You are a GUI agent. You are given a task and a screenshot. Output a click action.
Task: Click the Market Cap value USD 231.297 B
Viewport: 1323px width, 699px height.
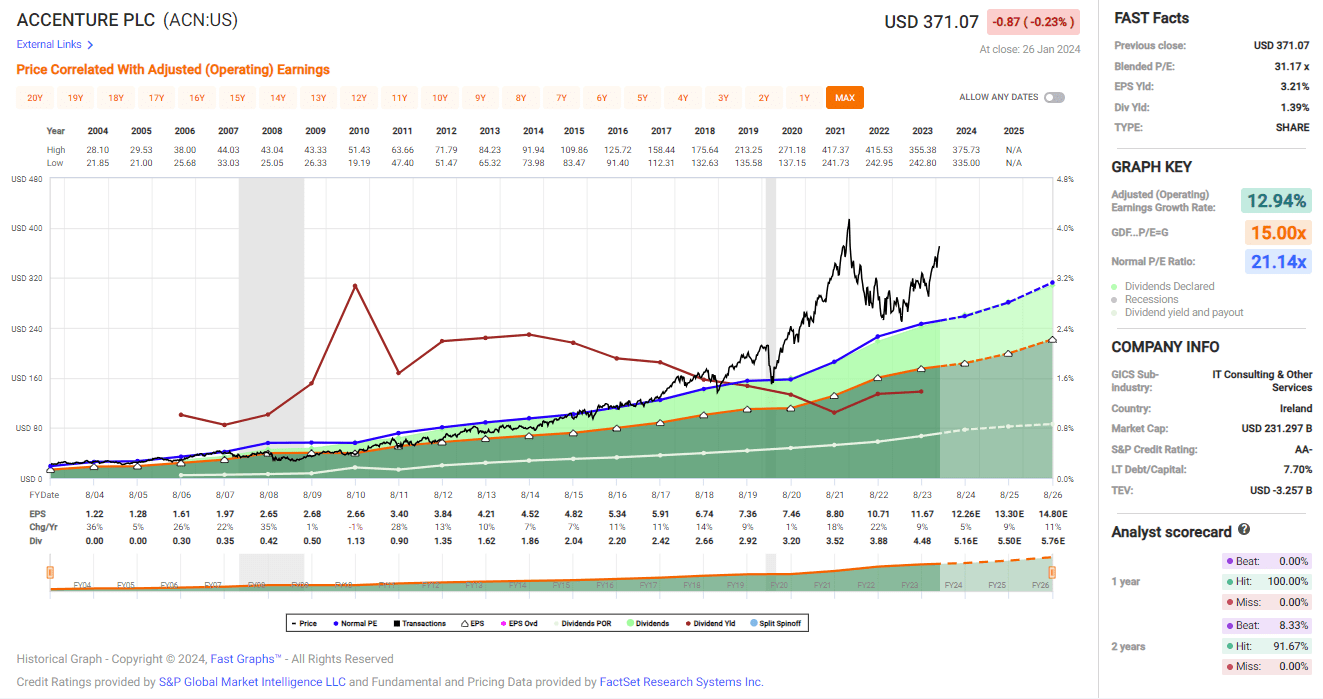coord(1276,429)
